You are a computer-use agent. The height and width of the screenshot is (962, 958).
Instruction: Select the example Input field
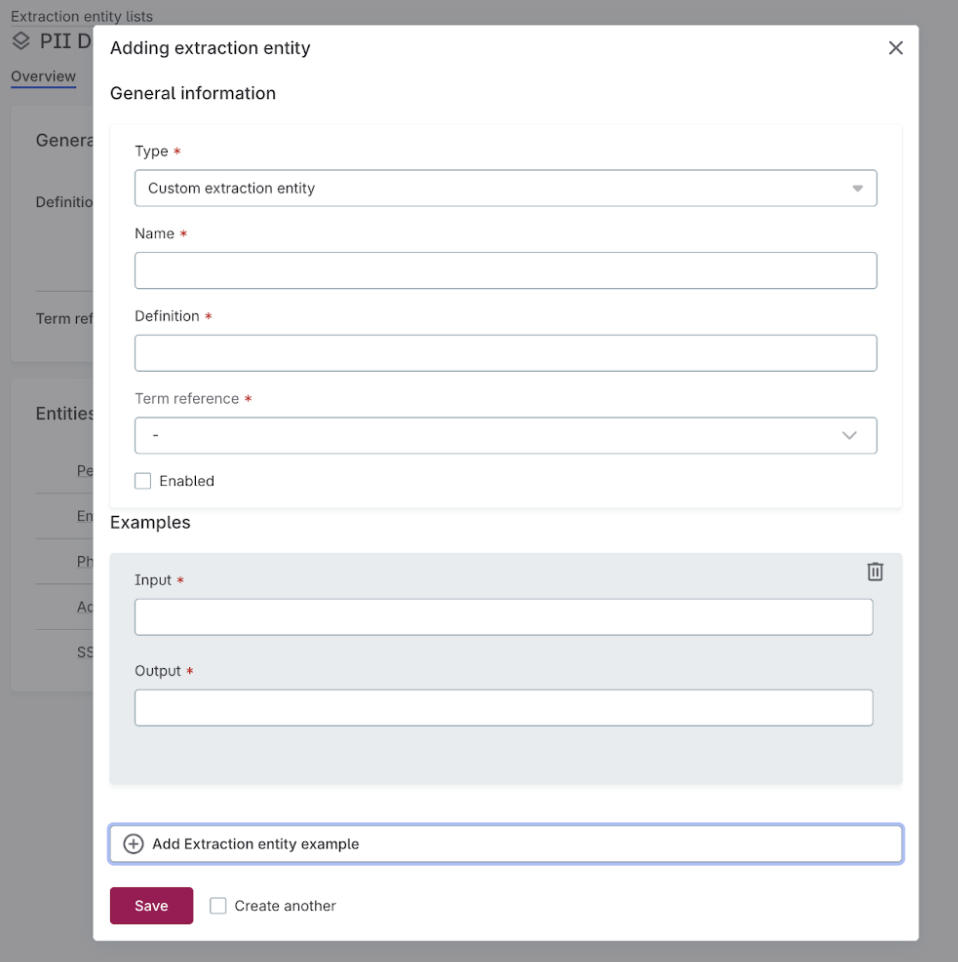point(503,617)
